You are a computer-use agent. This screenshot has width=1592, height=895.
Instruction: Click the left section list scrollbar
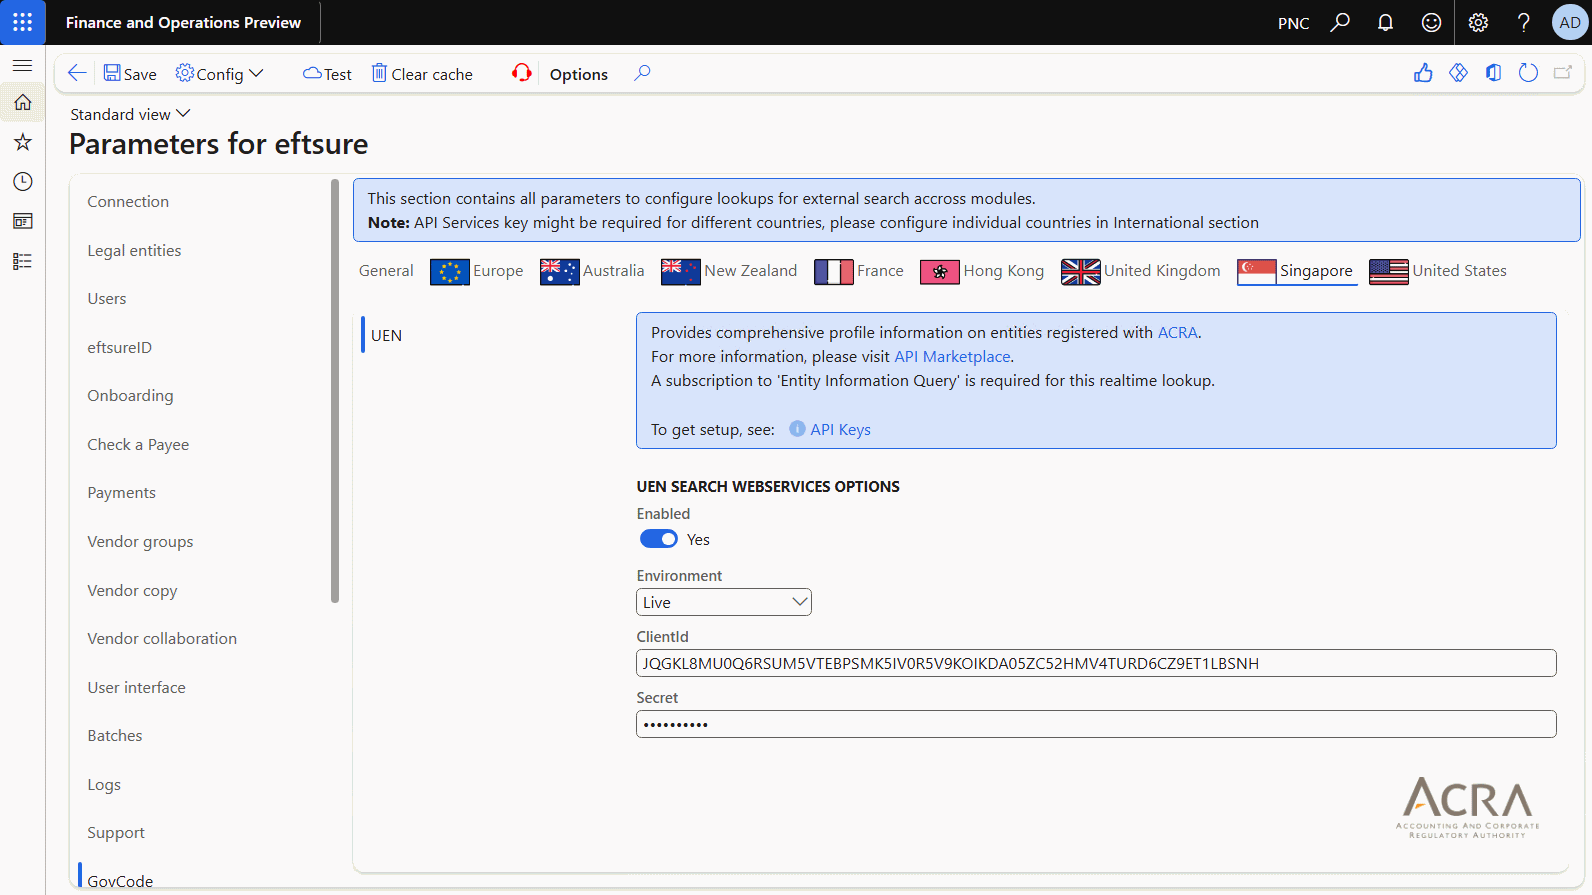pyautogui.click(x=335, y=391)
